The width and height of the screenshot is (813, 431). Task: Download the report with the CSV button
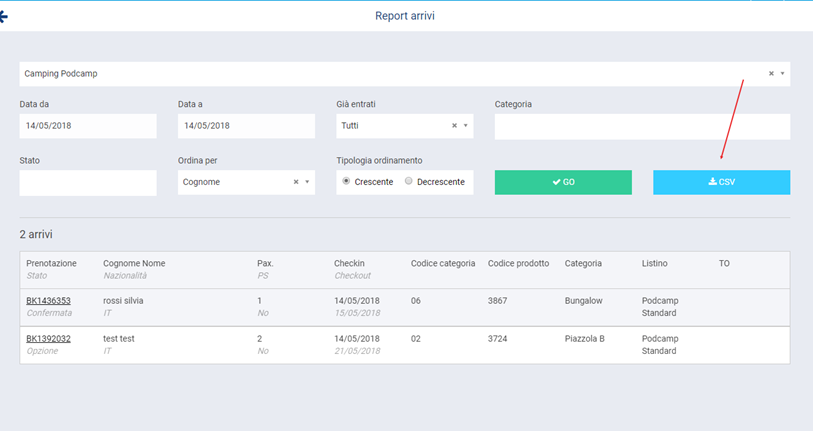point(721,182)
